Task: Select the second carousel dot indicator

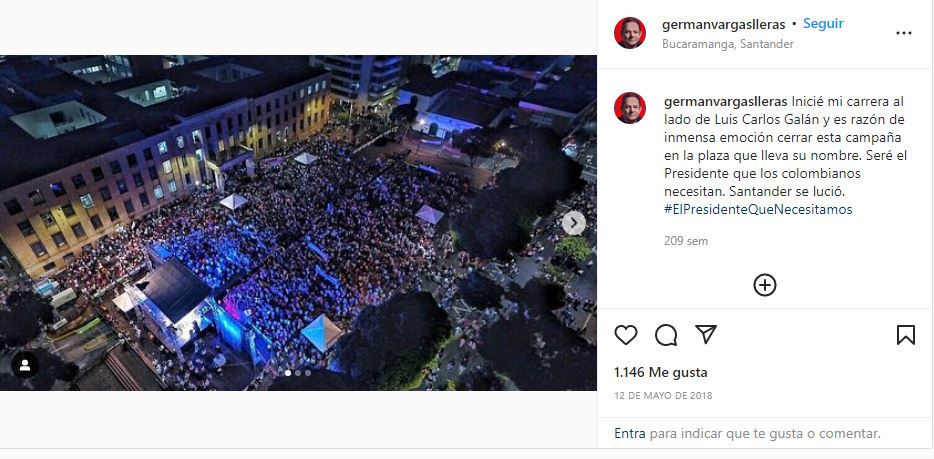Action: click(298, 373)
